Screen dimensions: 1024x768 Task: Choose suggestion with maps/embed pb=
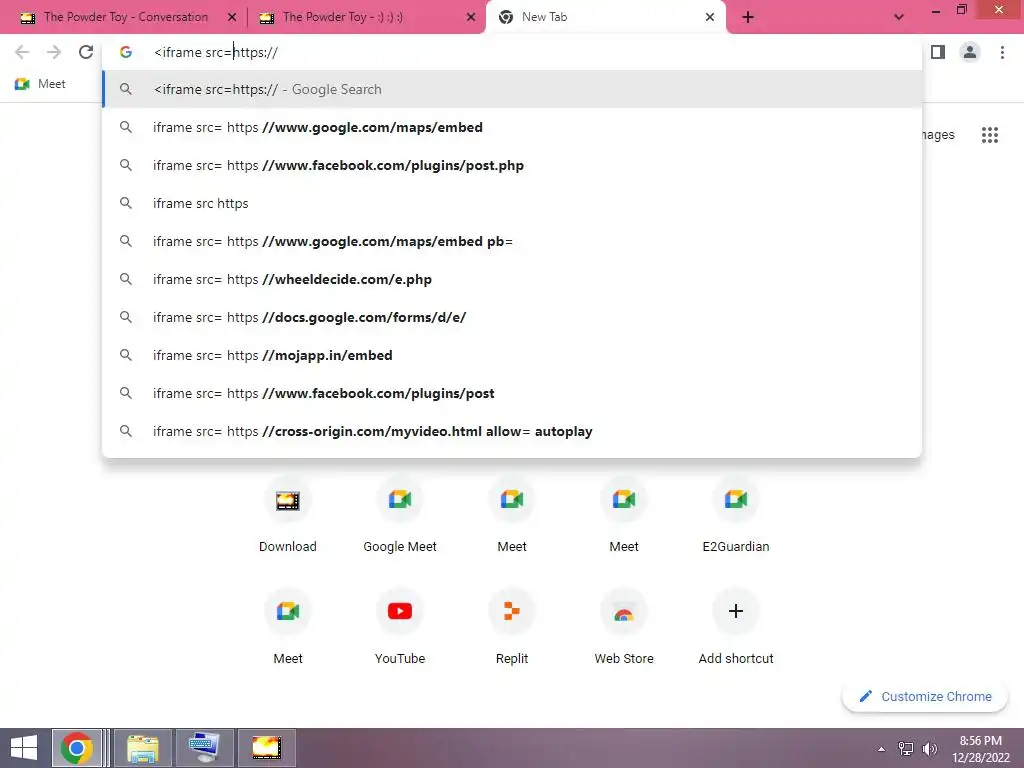513,241
